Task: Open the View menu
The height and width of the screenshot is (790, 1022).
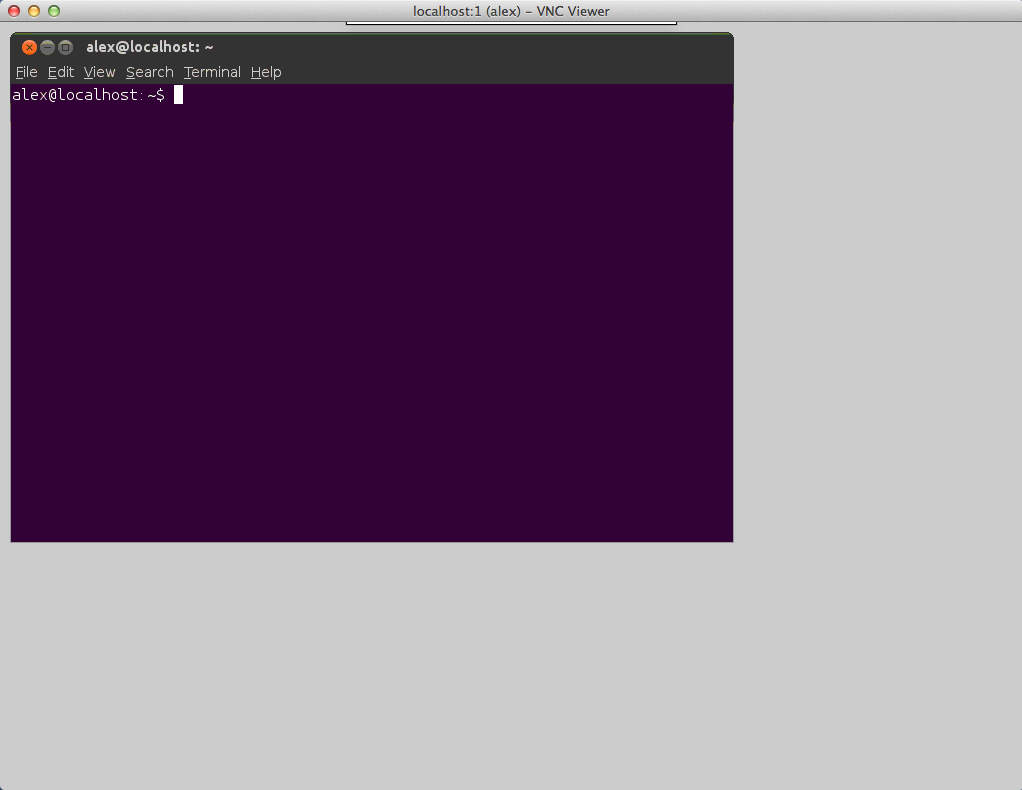Action: (99, 72)
